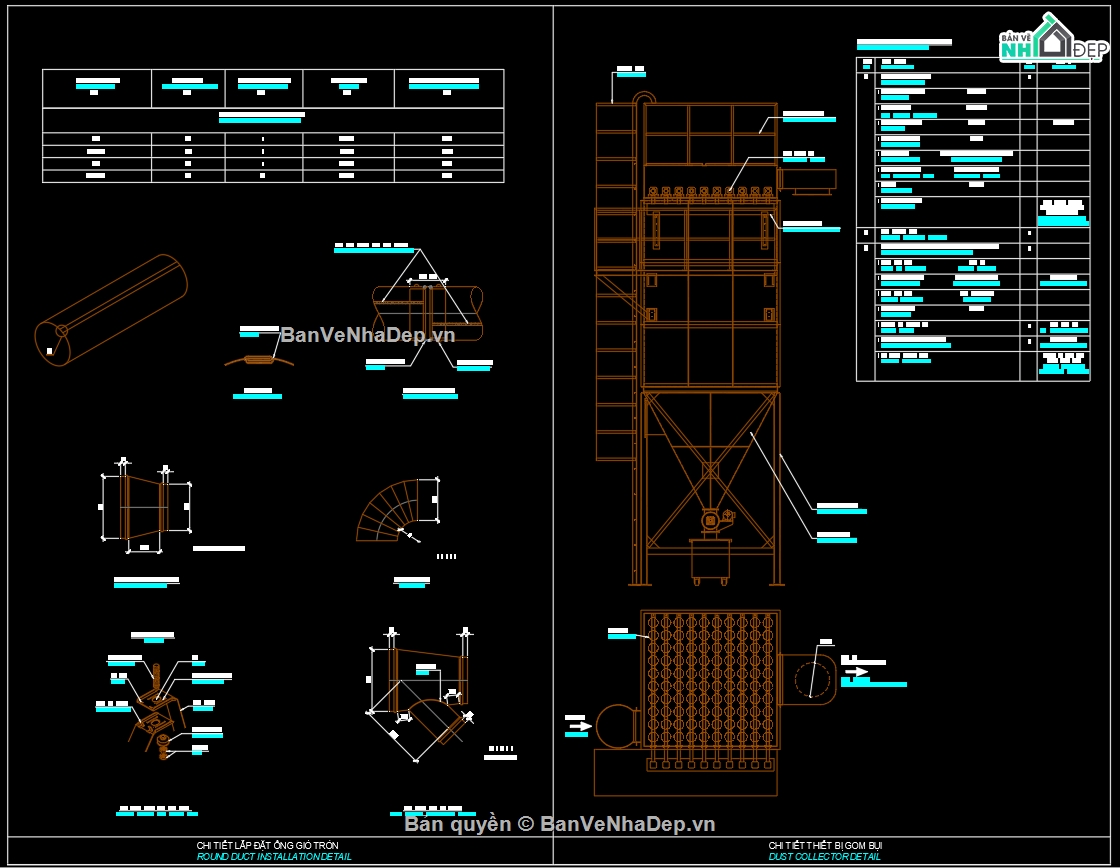The width and height of the screenshot is (1120, 868).
Task: Select the round duct reducer drawing
Action: point(145,507)
